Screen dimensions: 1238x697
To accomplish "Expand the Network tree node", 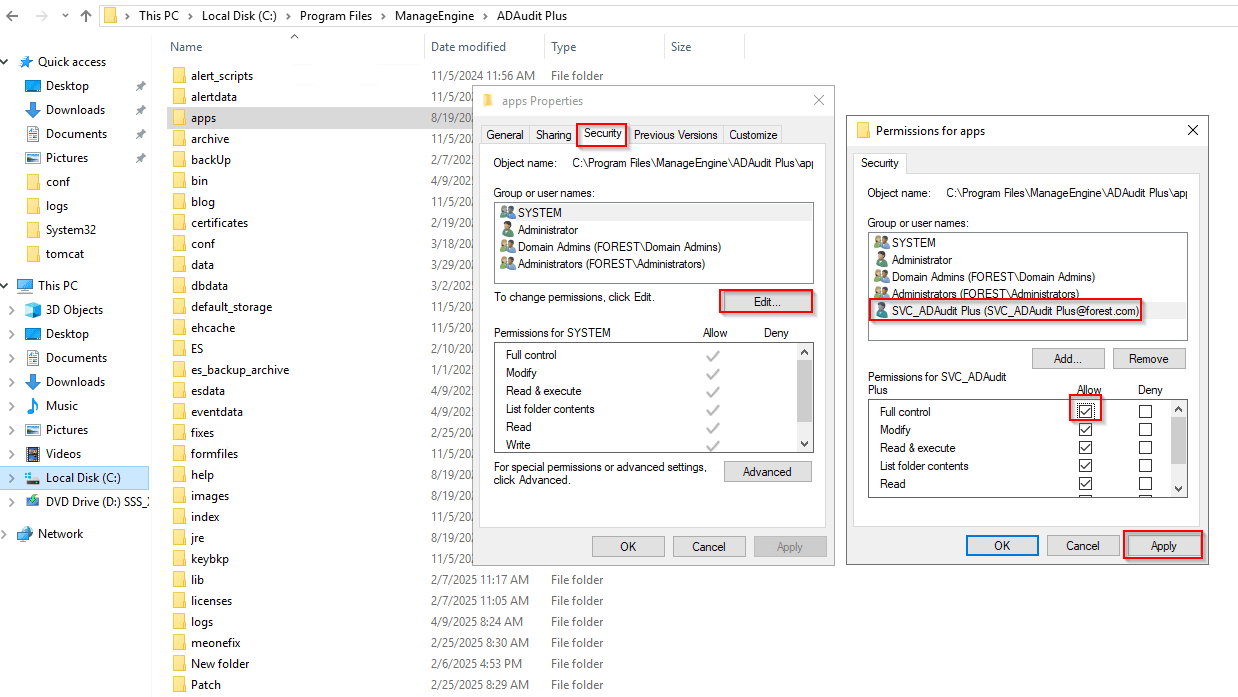I will point(6,534).
